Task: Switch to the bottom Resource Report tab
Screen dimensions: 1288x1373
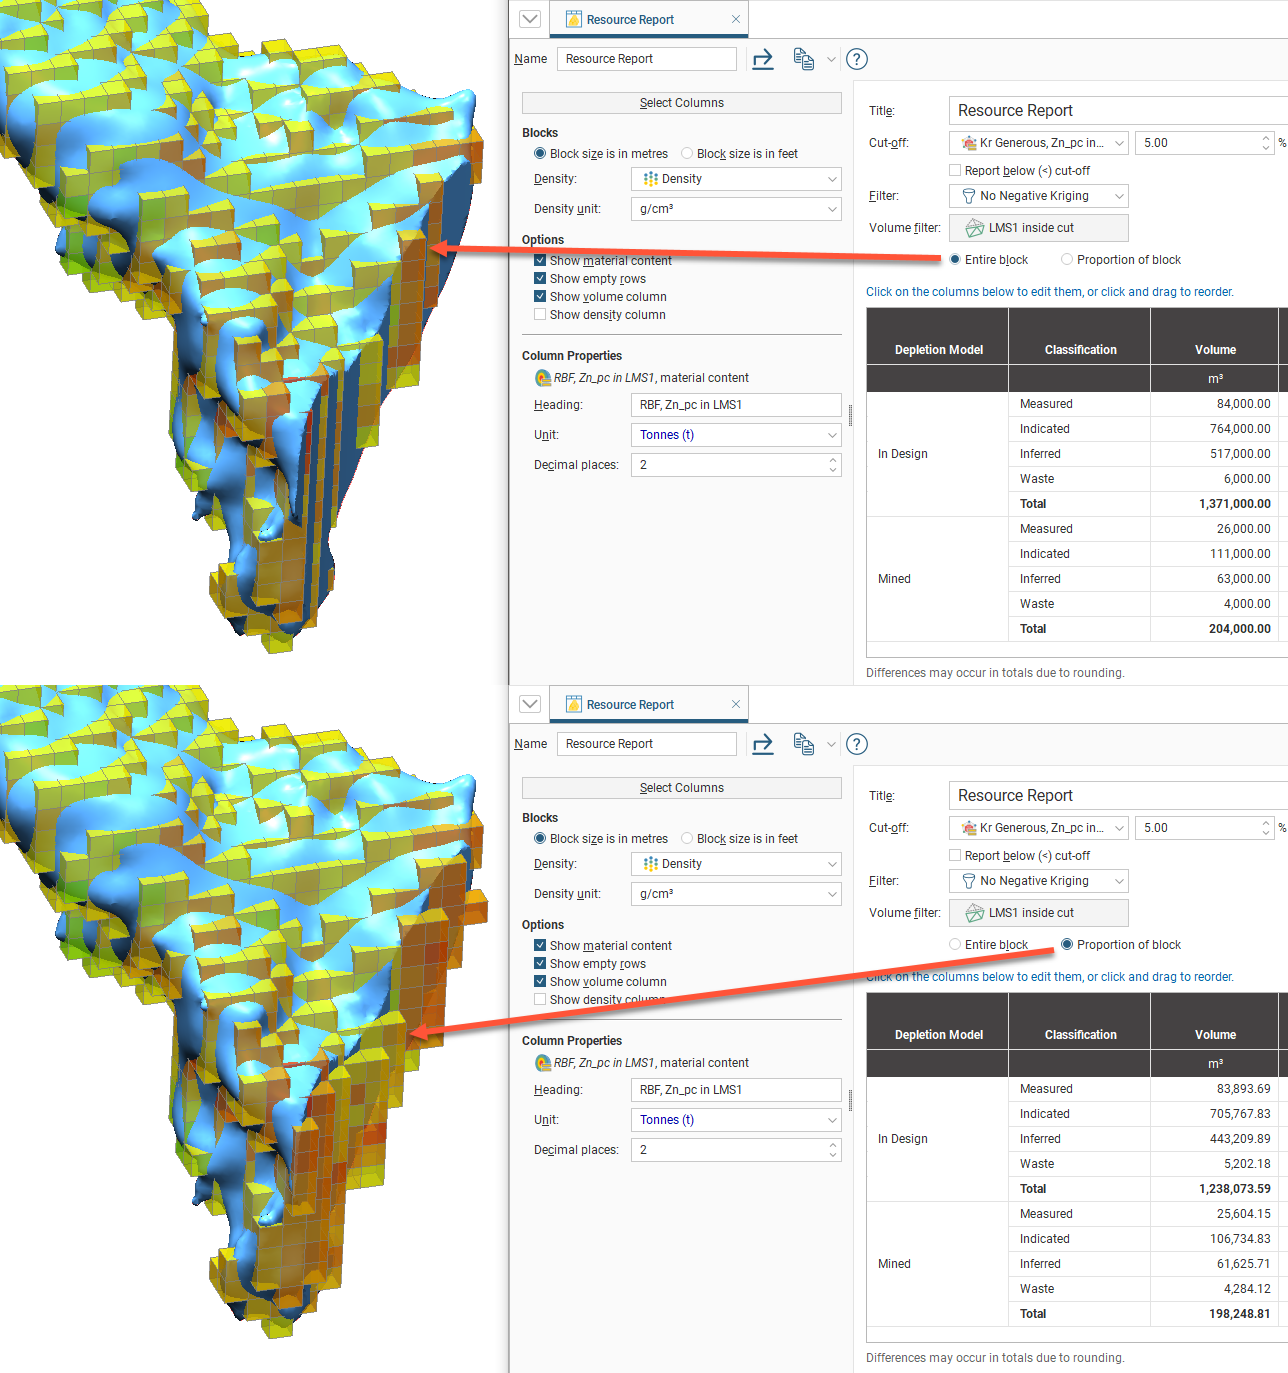Action: click(x=630, y=705)
